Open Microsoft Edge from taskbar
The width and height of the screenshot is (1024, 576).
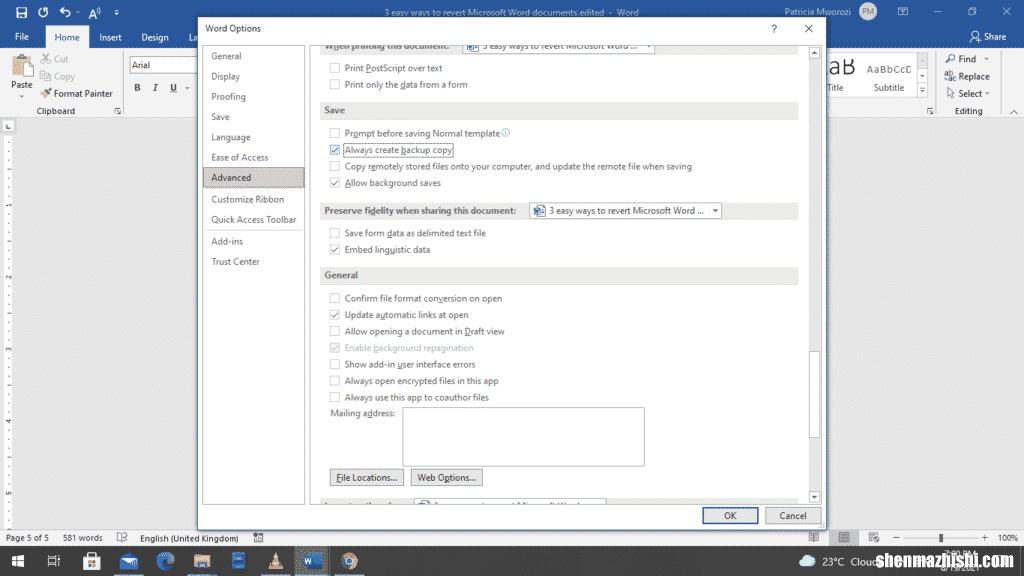165,561
